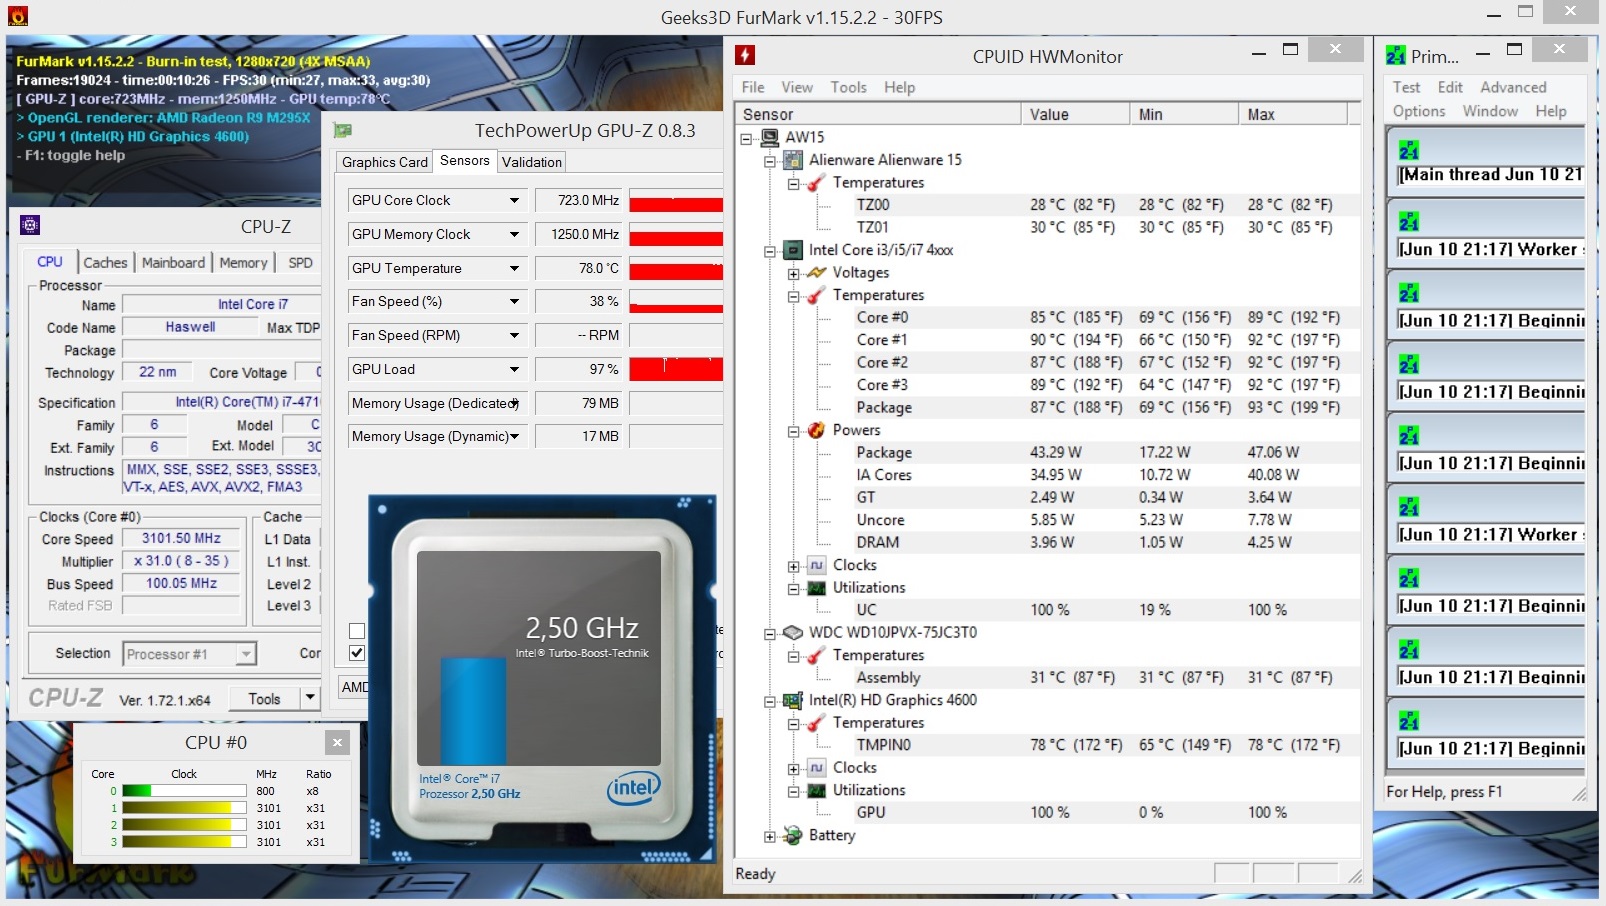This screenshot has width=1606, height=906.
Task: Expand the Voltages node under Intel Core
Action: pos(793,273)
